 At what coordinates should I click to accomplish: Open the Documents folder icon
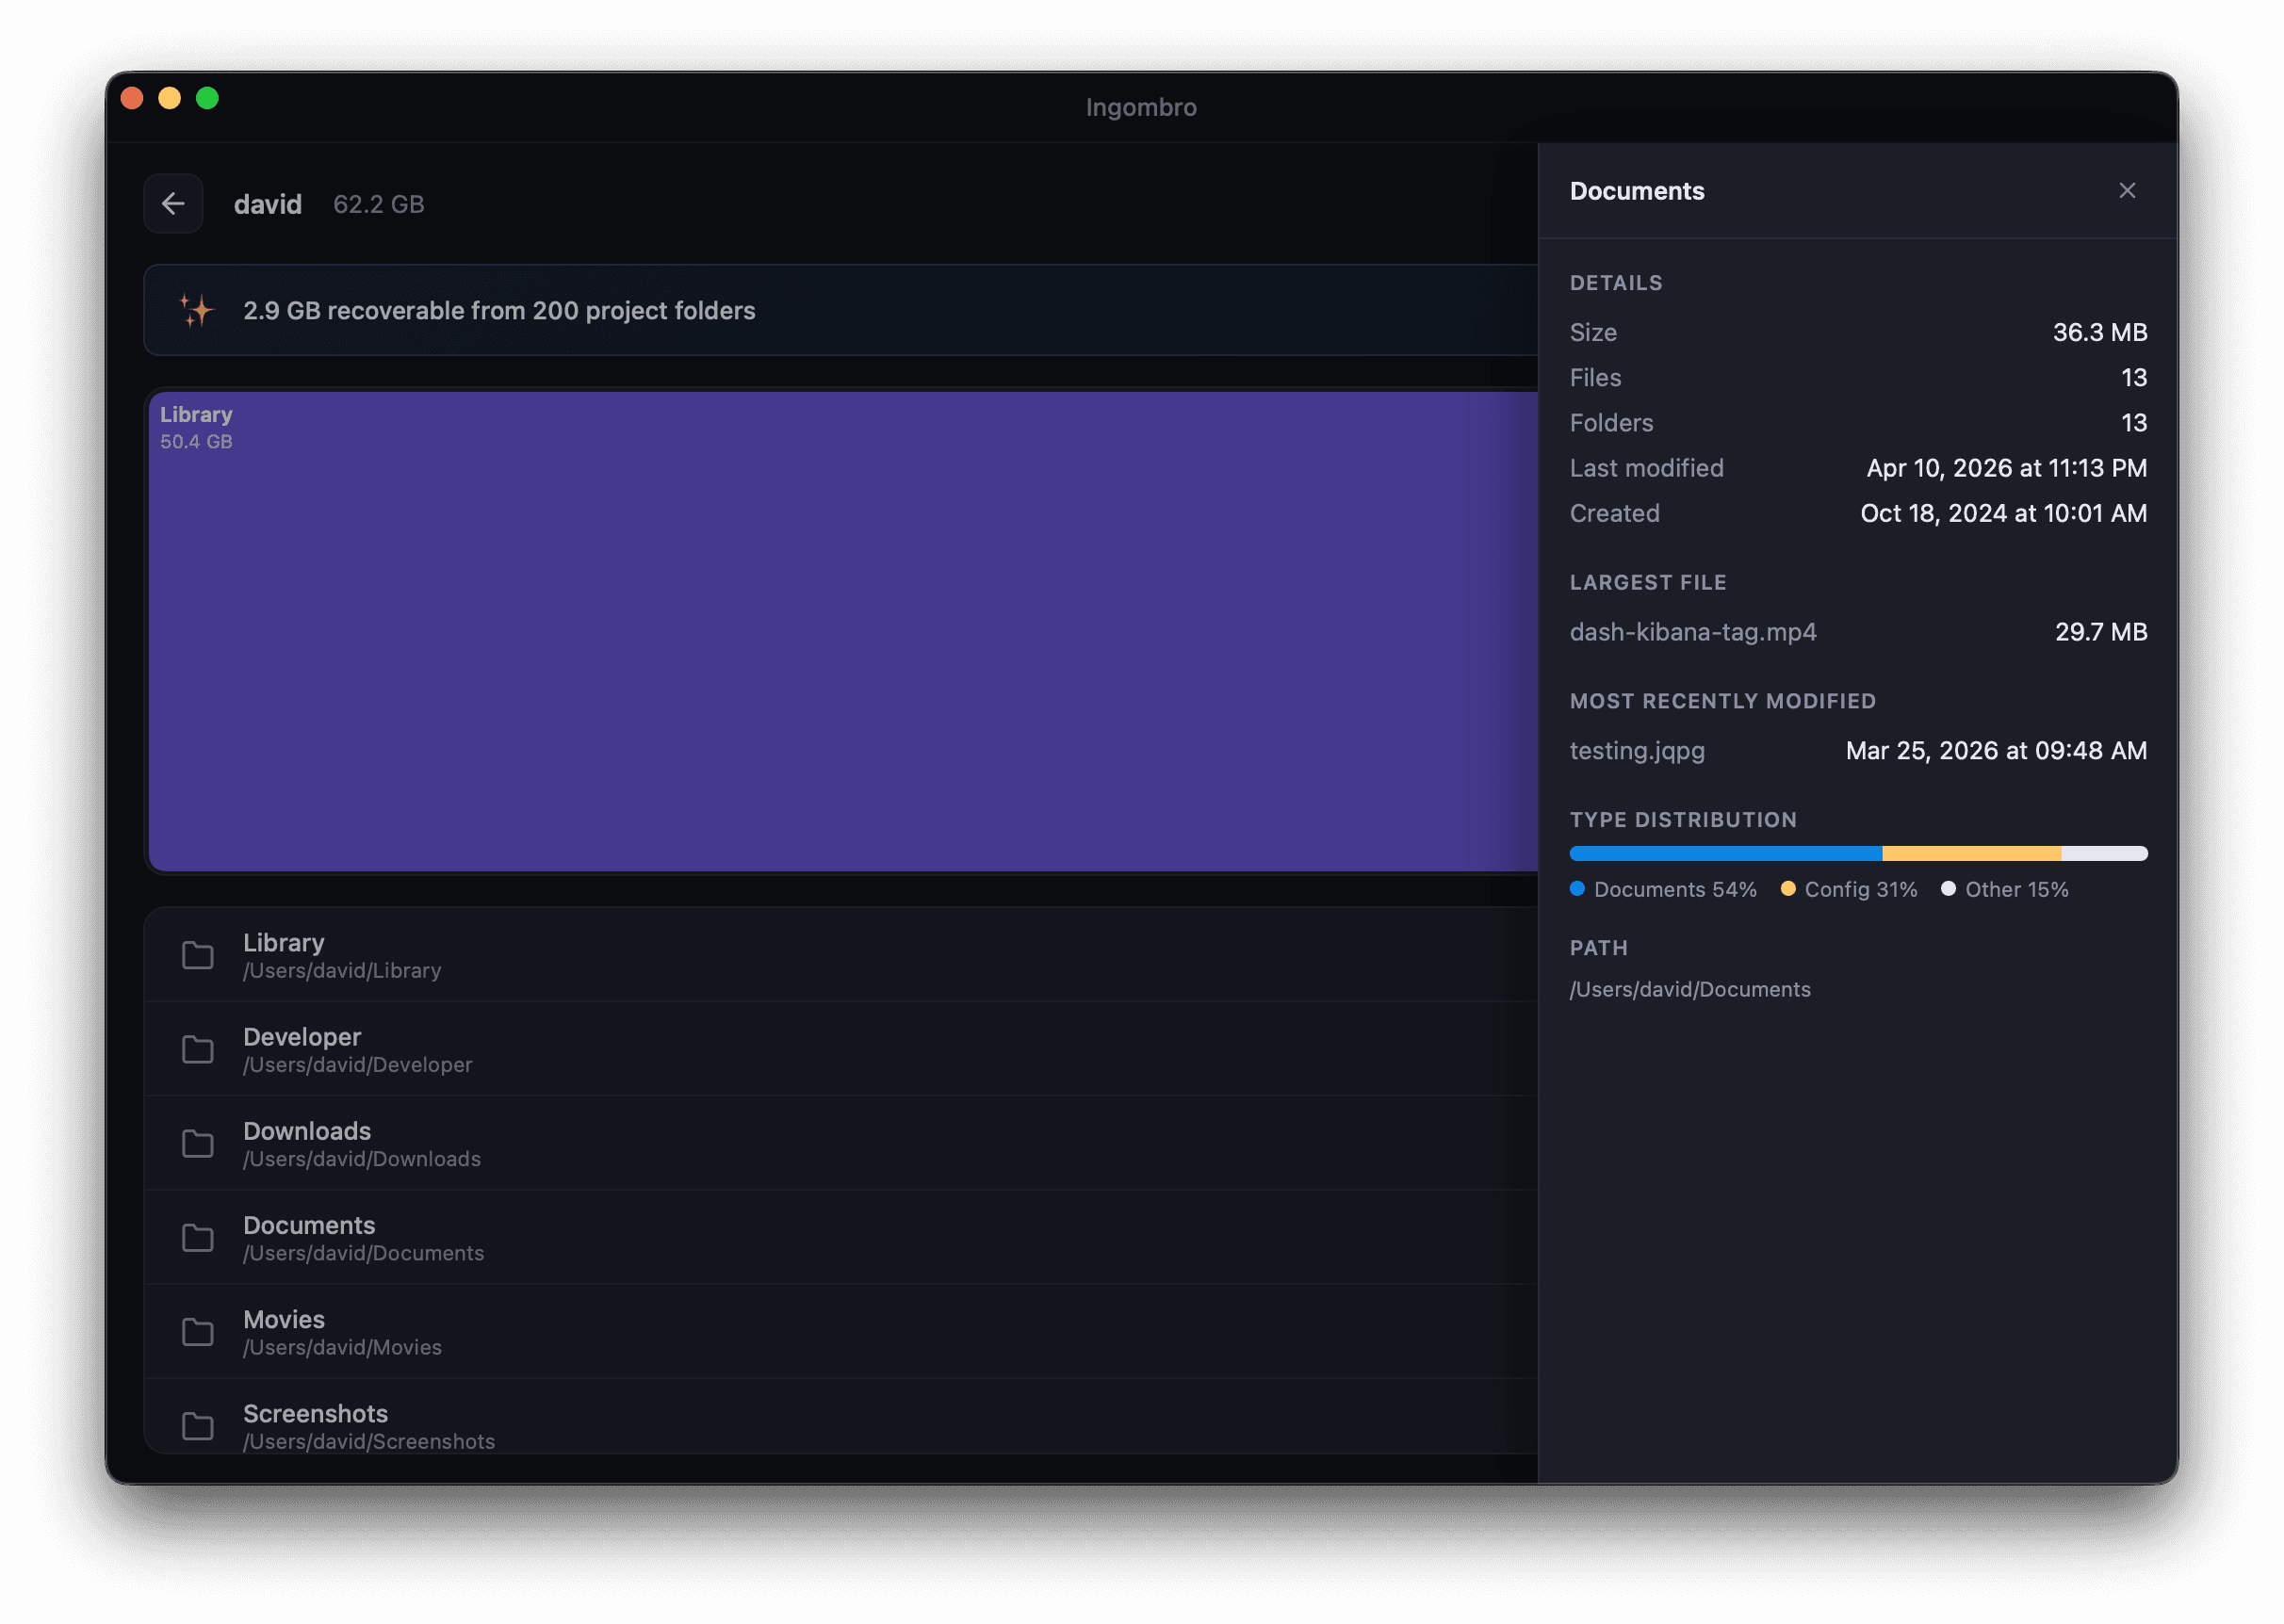pyautogui.click(x=198, y=1237)
